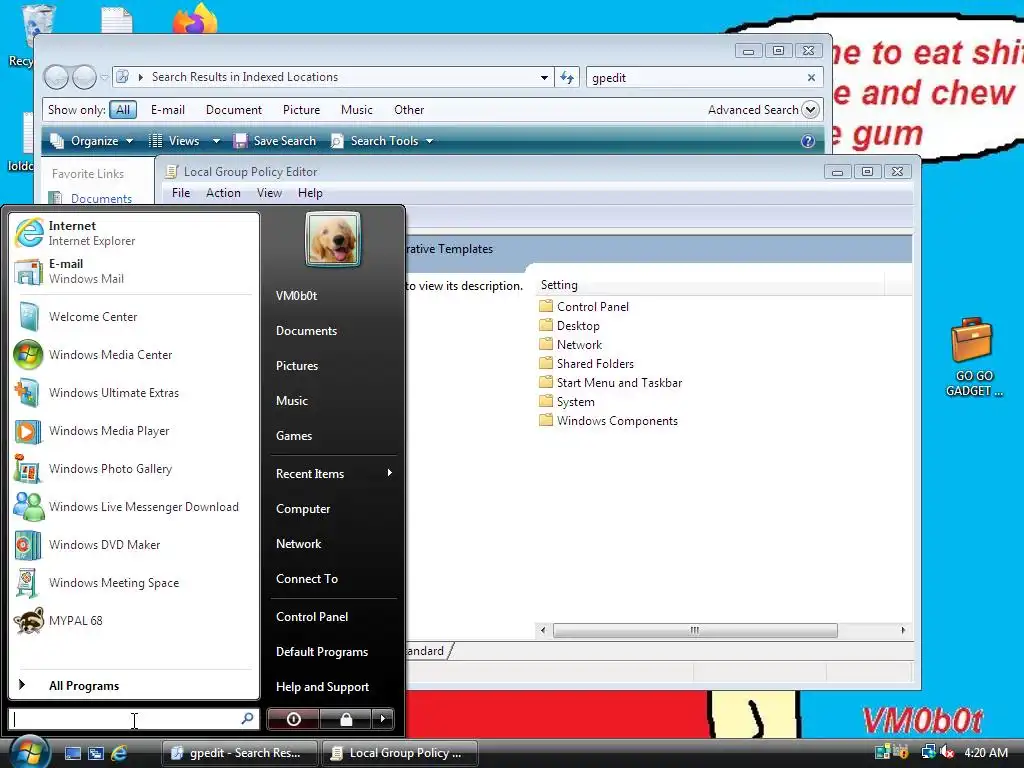The height and width of the screenshot is (768, 1024).
Task: Select Windows Components folder
Action: (x=609, y=421)
